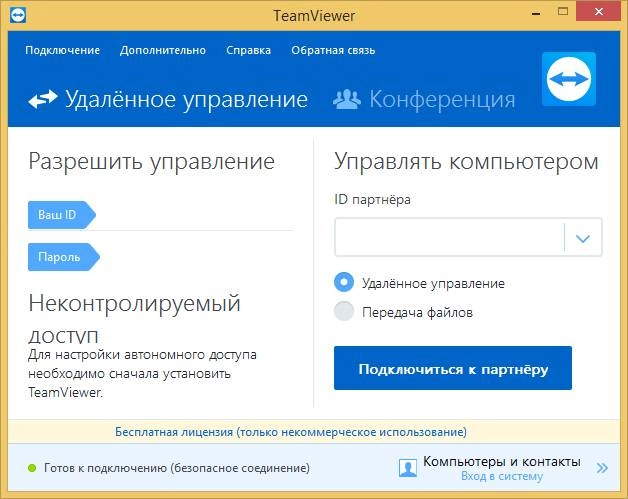Click the Вход в систему link
The image size is (628, 499).
[502, 476]
